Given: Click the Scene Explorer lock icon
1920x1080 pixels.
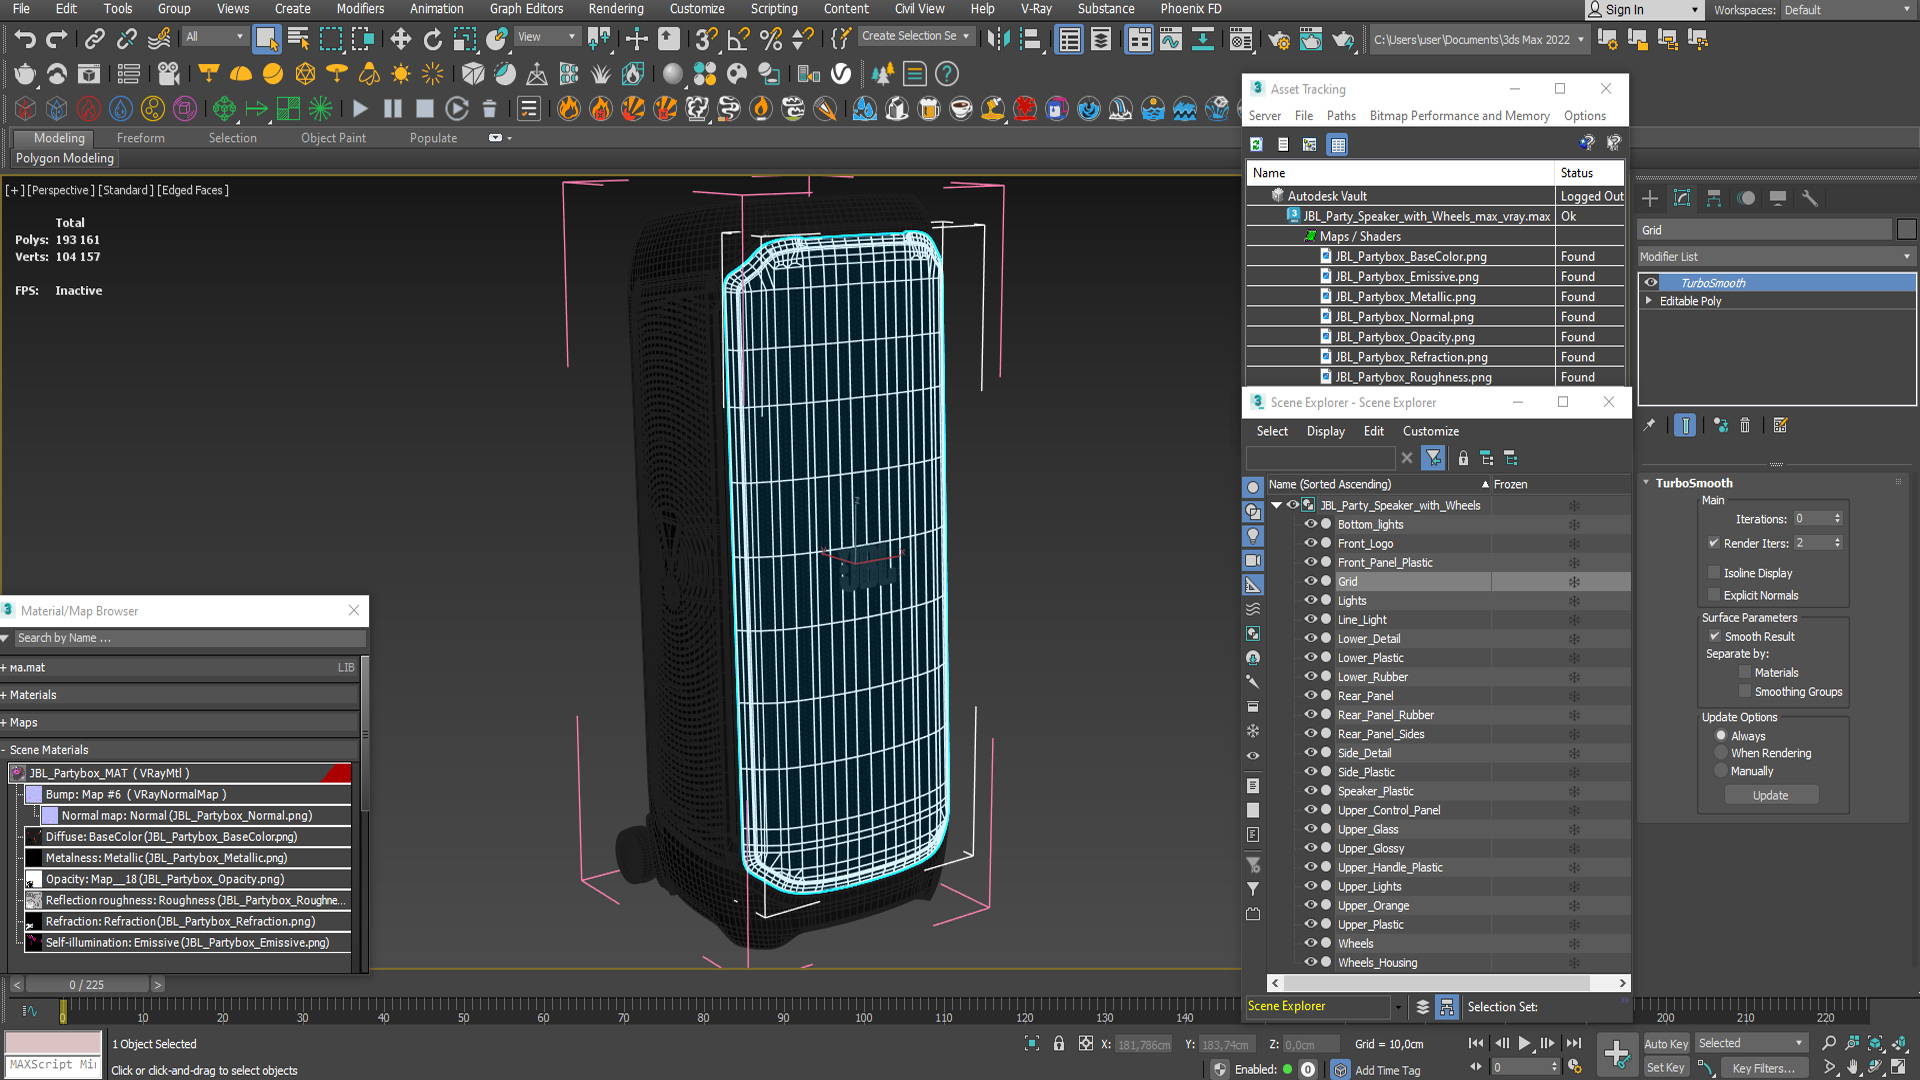Looking at the screenshot, I should click(x=1463, y=458).
